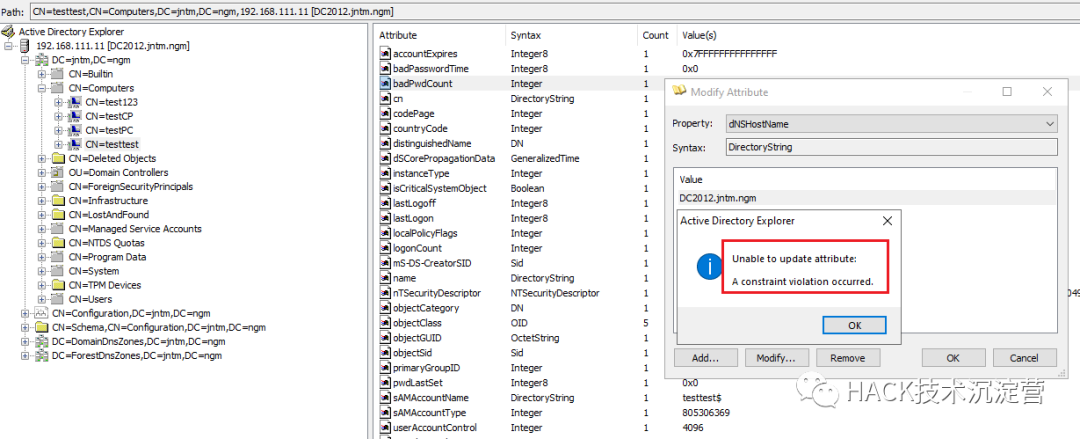The image size is (1080, 439).
Task: Click the OU=Domain Controllers folder icon
Action: 58,172
